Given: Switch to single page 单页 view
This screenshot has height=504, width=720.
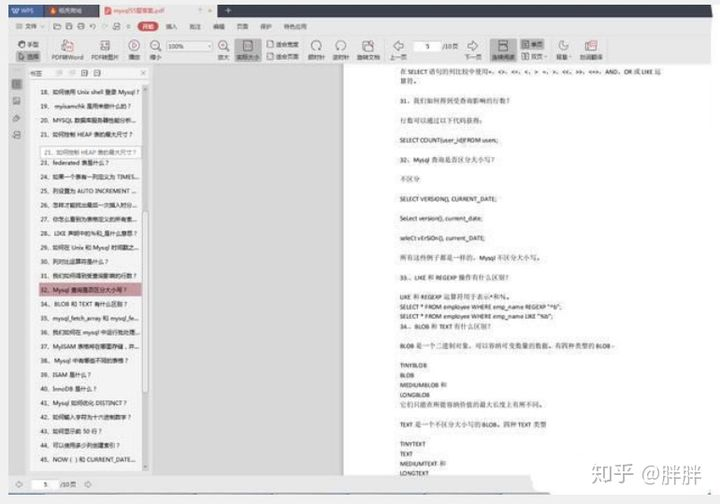Looking at the screenshot, I should [x=532, y=44].
